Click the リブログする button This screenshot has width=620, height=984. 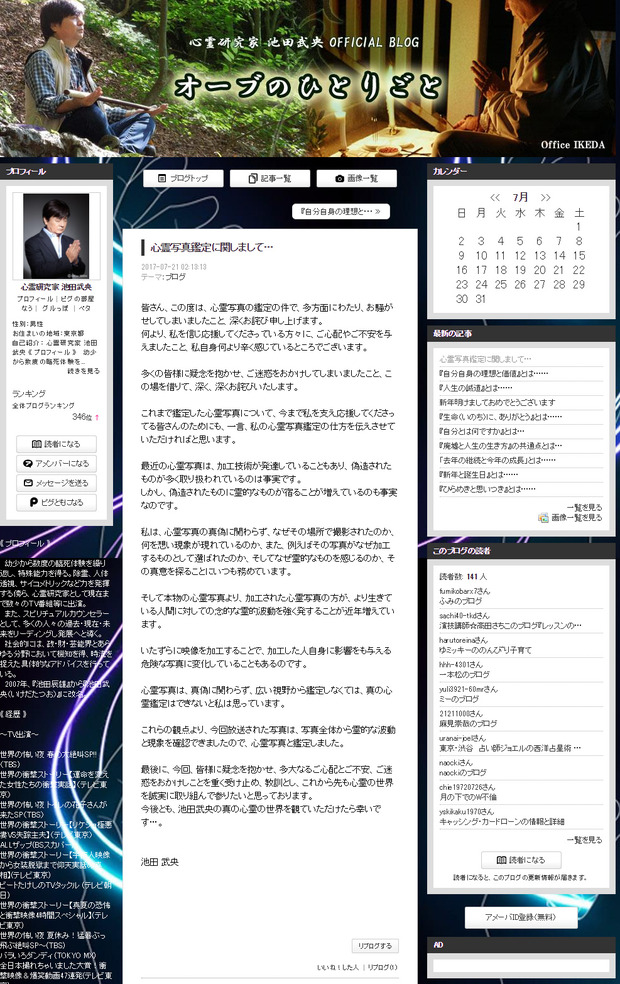[375, 946]
